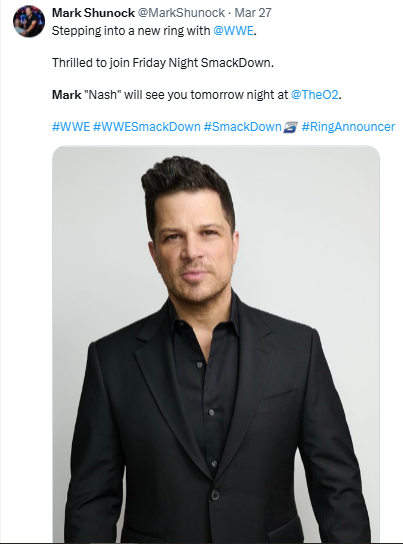Select the #WWE hashtag

[71, 127]
